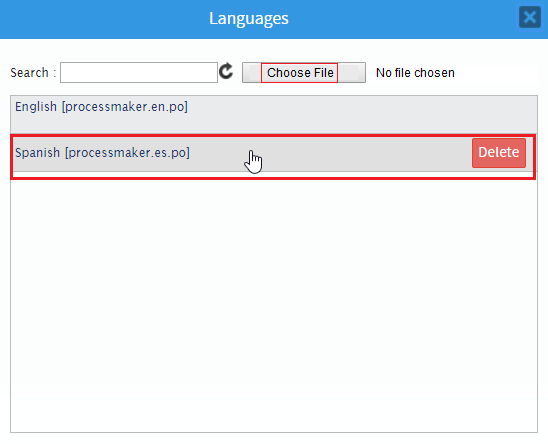The height and width of the screenshot is (444, 548).
Task: Click the Languages dialog title
Action: (x=249, y=19)
